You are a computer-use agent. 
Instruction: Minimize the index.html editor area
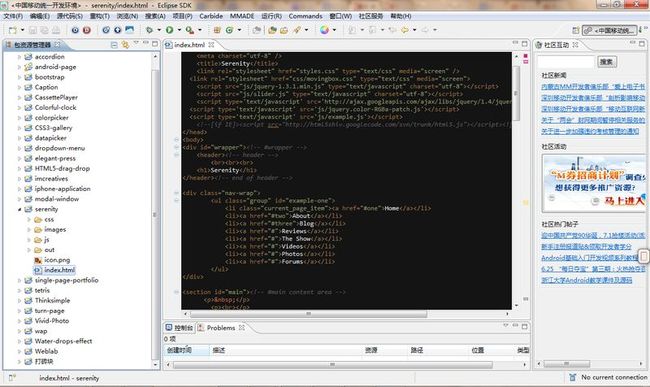[x=515, y=43]
